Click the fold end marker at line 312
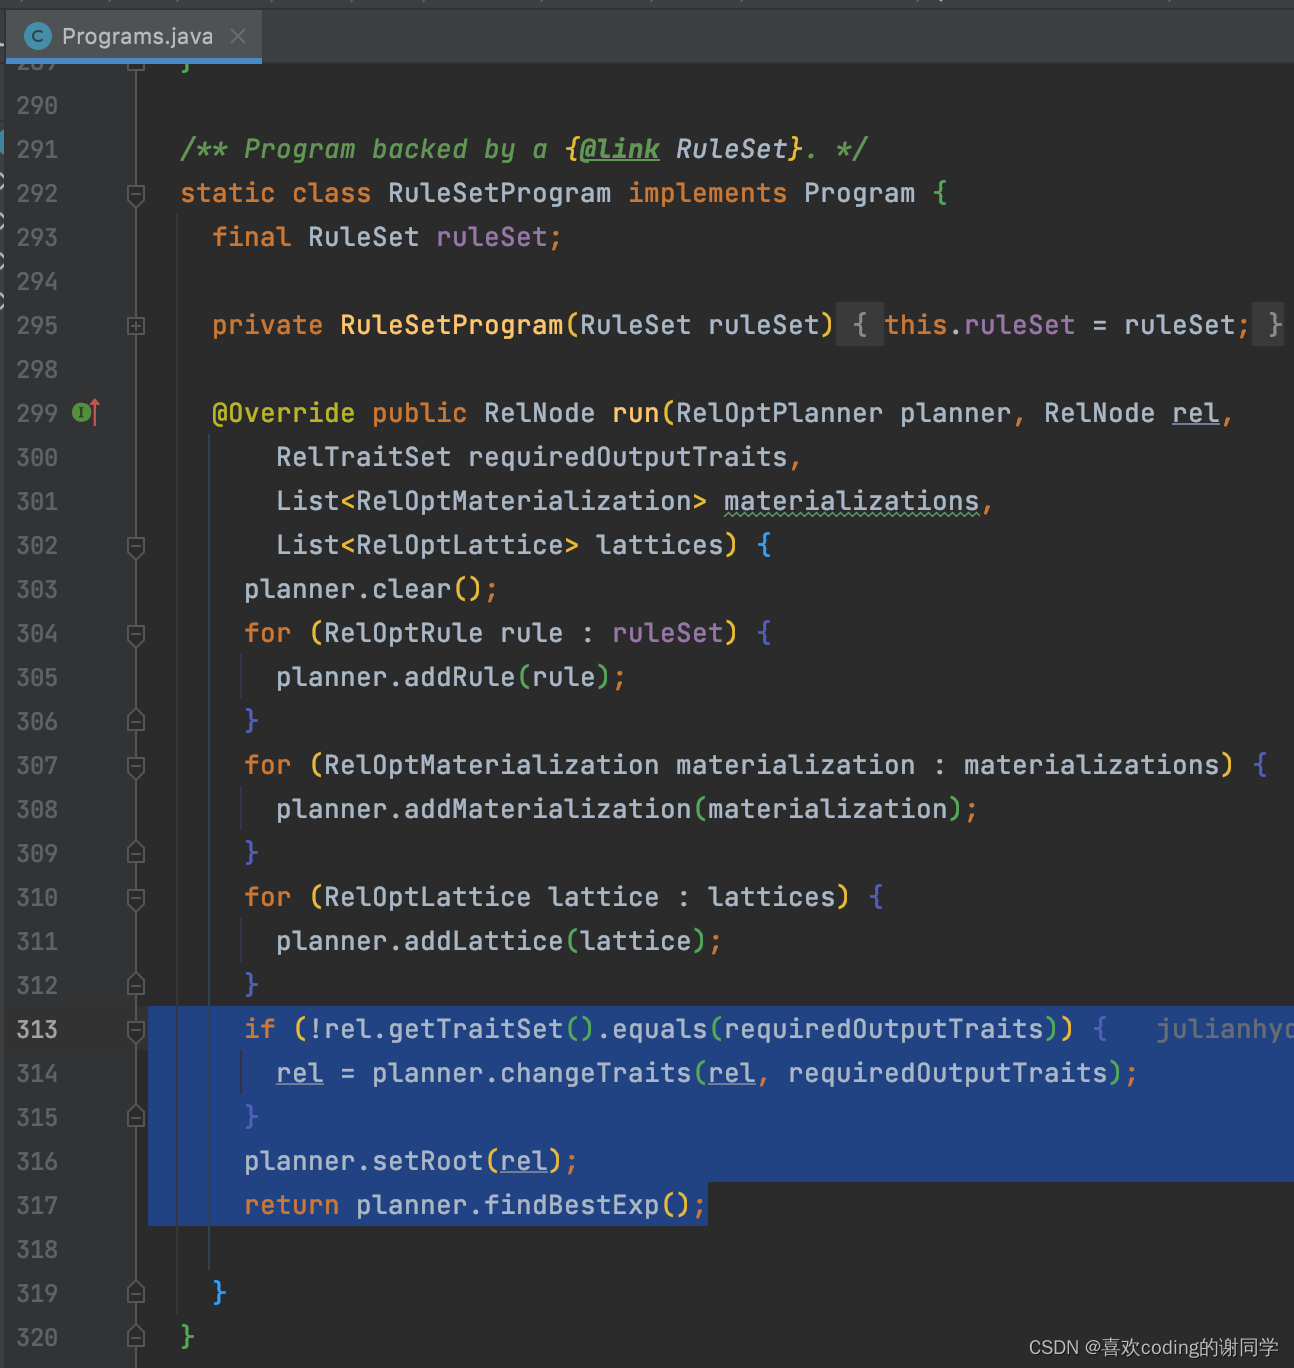 tap(137, 985)
